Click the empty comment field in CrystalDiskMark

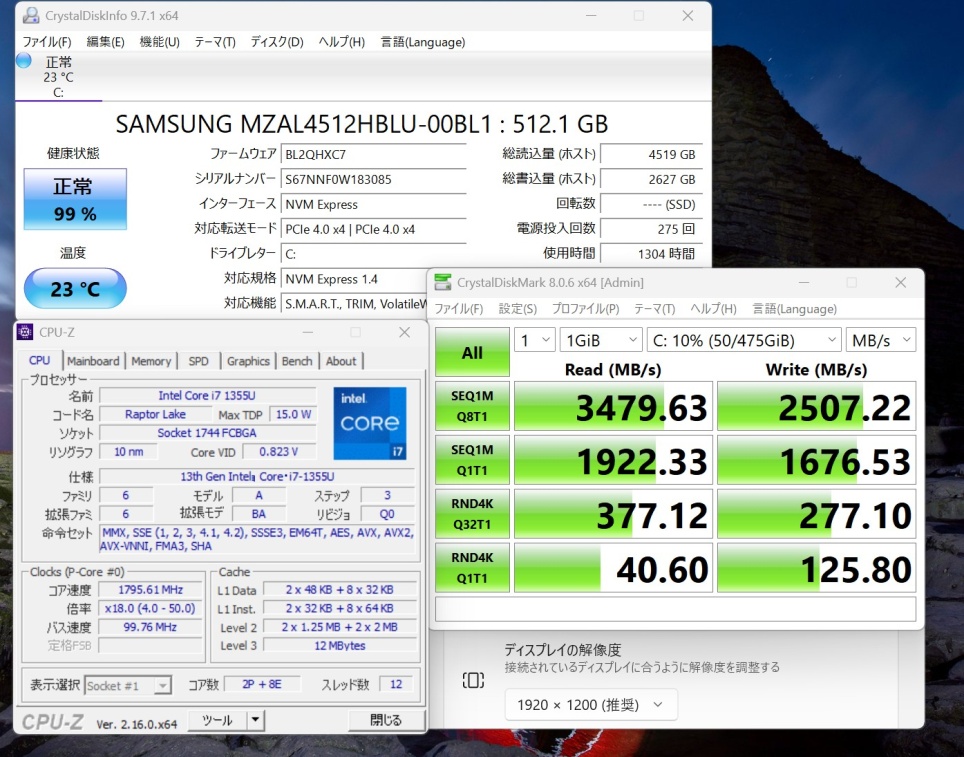pyautogui.click(x=676, y=609)
